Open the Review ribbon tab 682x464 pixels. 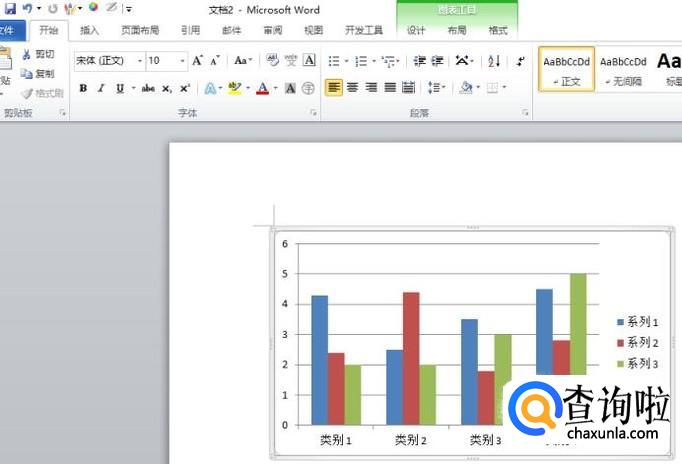coord(273,30)
